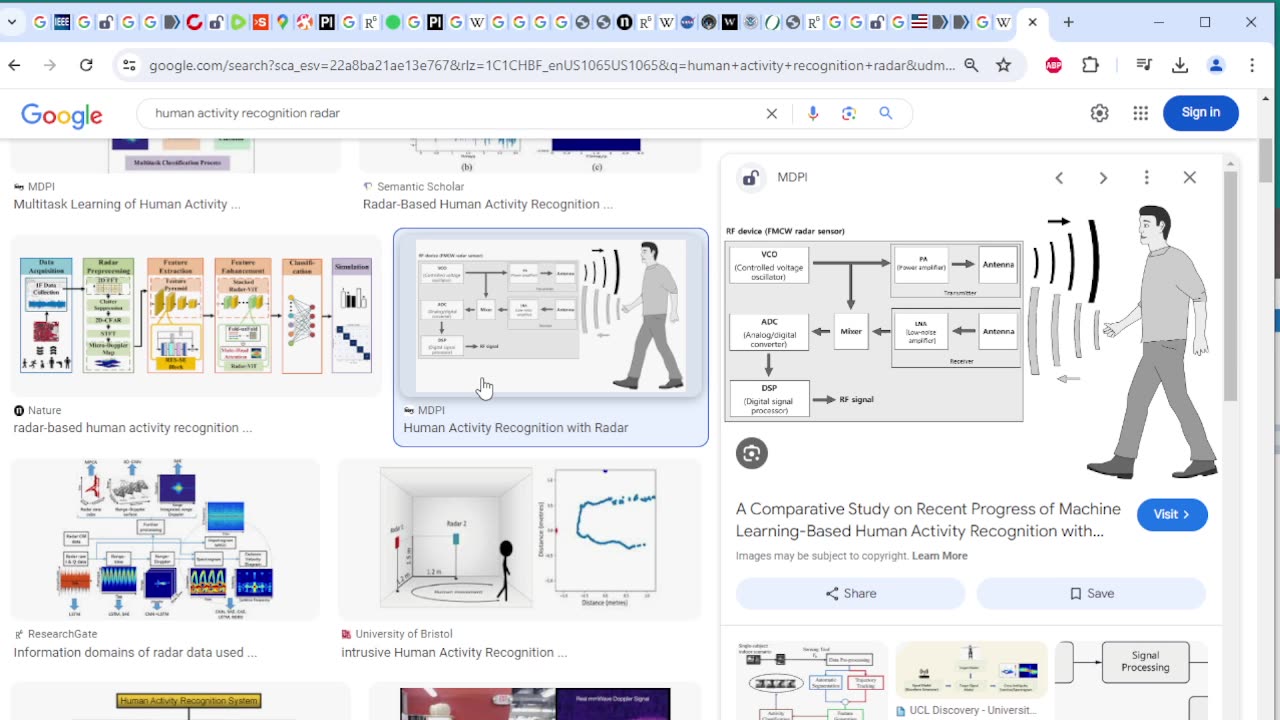Open the Chrome downloads icon
The width and height of the screenshot is (1280, 720).
(1180, 65)
